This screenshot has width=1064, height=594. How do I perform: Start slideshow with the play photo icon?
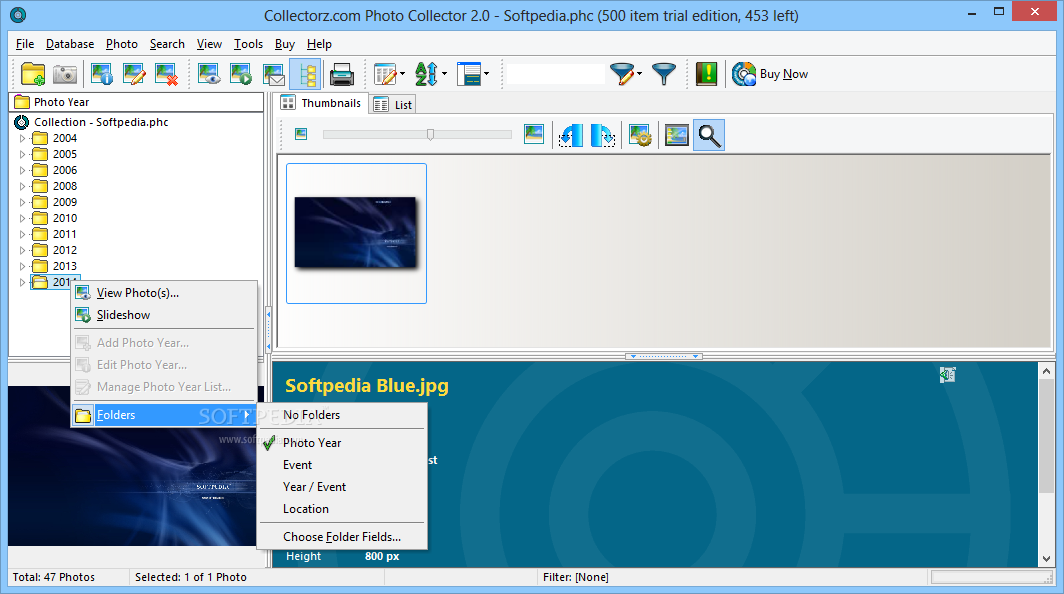[x=241, y=74]
